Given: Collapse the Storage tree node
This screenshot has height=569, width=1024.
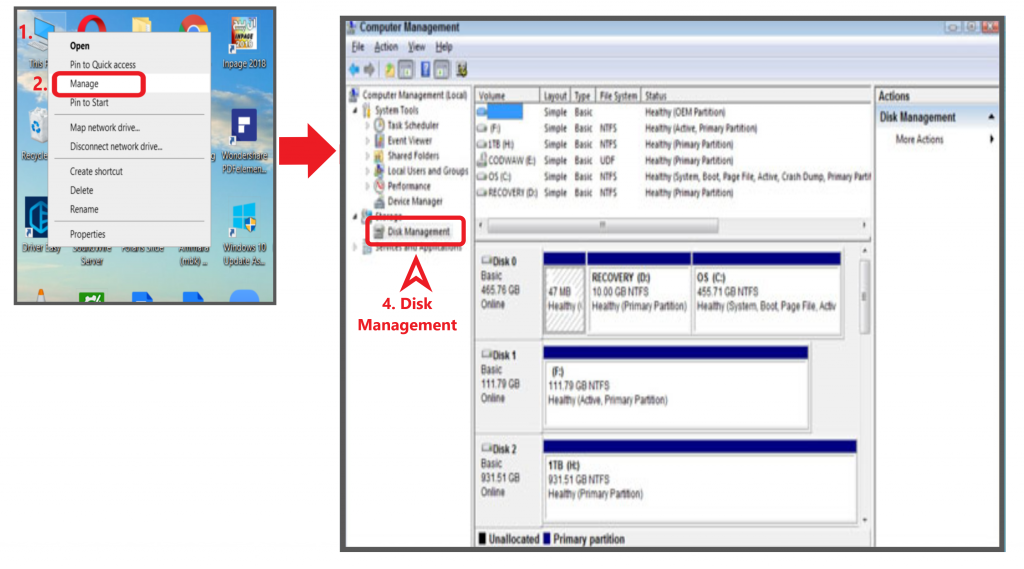Looking at the screenshot, I should (355, 216).
